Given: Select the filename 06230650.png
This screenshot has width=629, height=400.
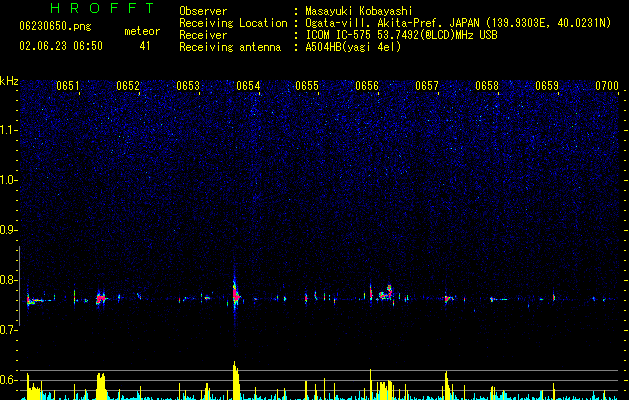Looking at the screenshot, I should coord(55,27).
